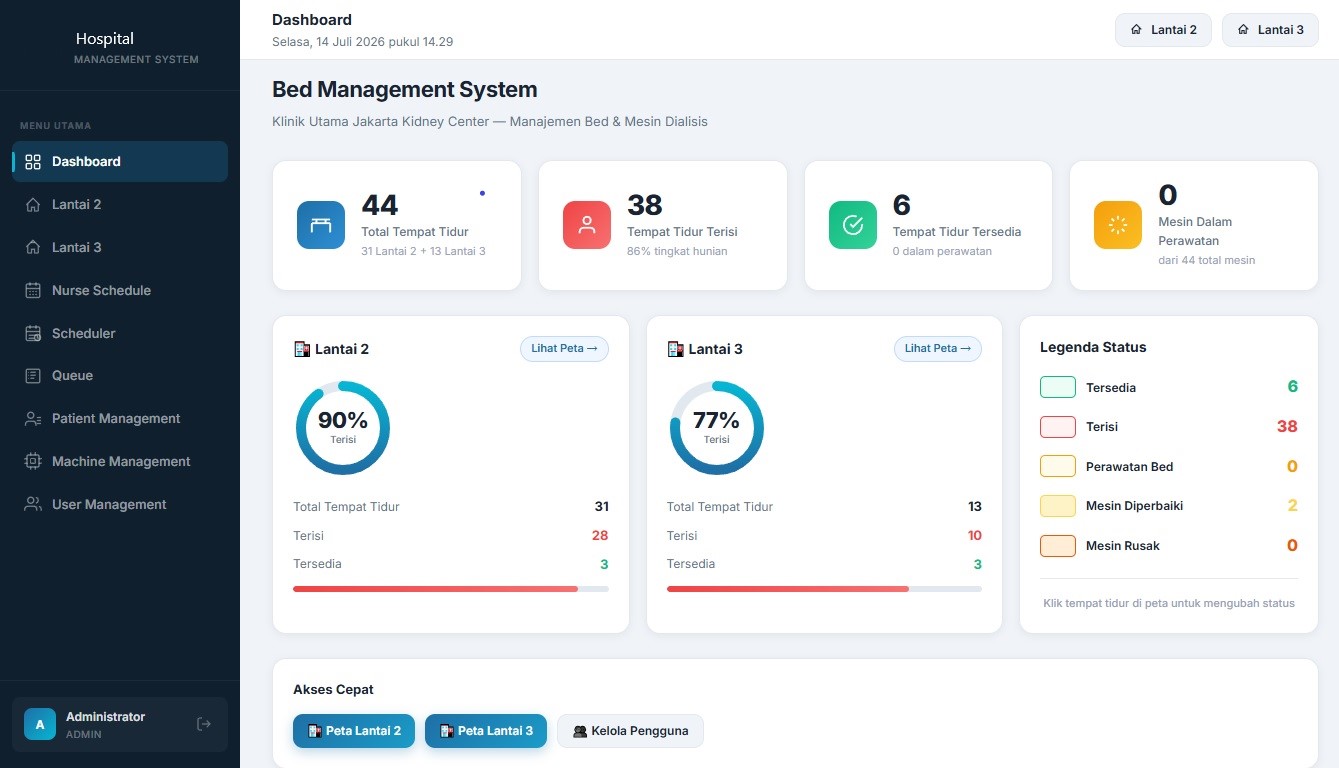The height and width of the screenshot is (768, 1339).
Task: Click the blue bed icon on Total Tempat Tidur card
Action: [321, 225]
